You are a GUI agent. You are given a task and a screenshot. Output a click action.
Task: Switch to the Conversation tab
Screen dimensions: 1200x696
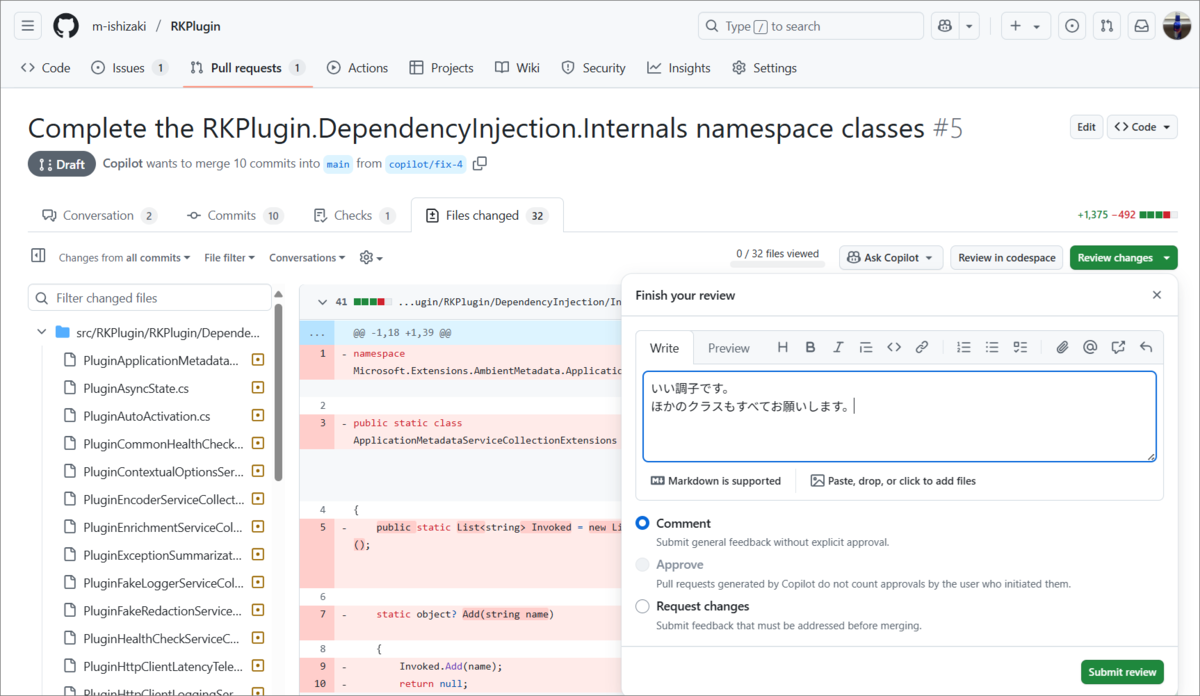(x=99, y=215)
